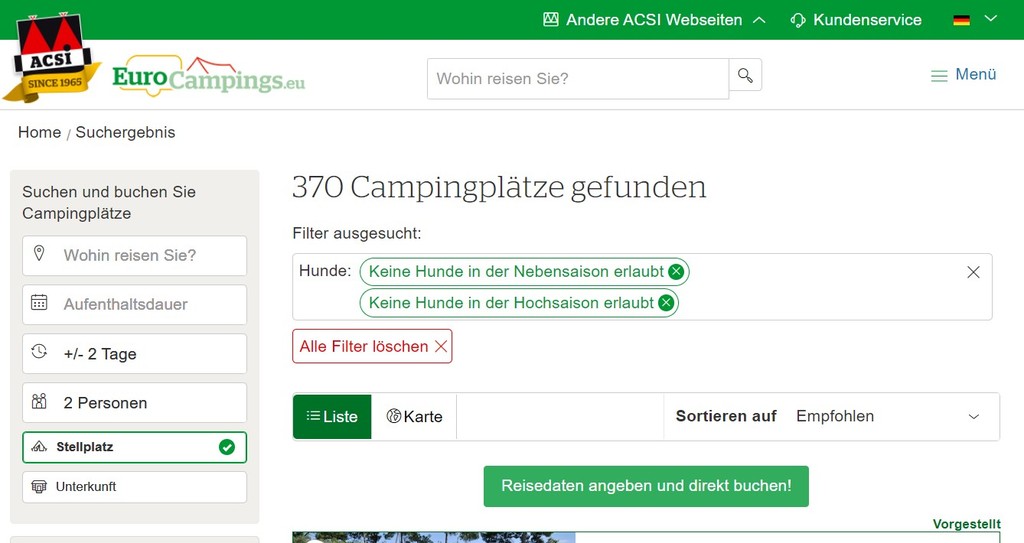Click the tent icon in Stellplatz
The height and width of the screenshot is (543, 1024).
coord(39,447)
